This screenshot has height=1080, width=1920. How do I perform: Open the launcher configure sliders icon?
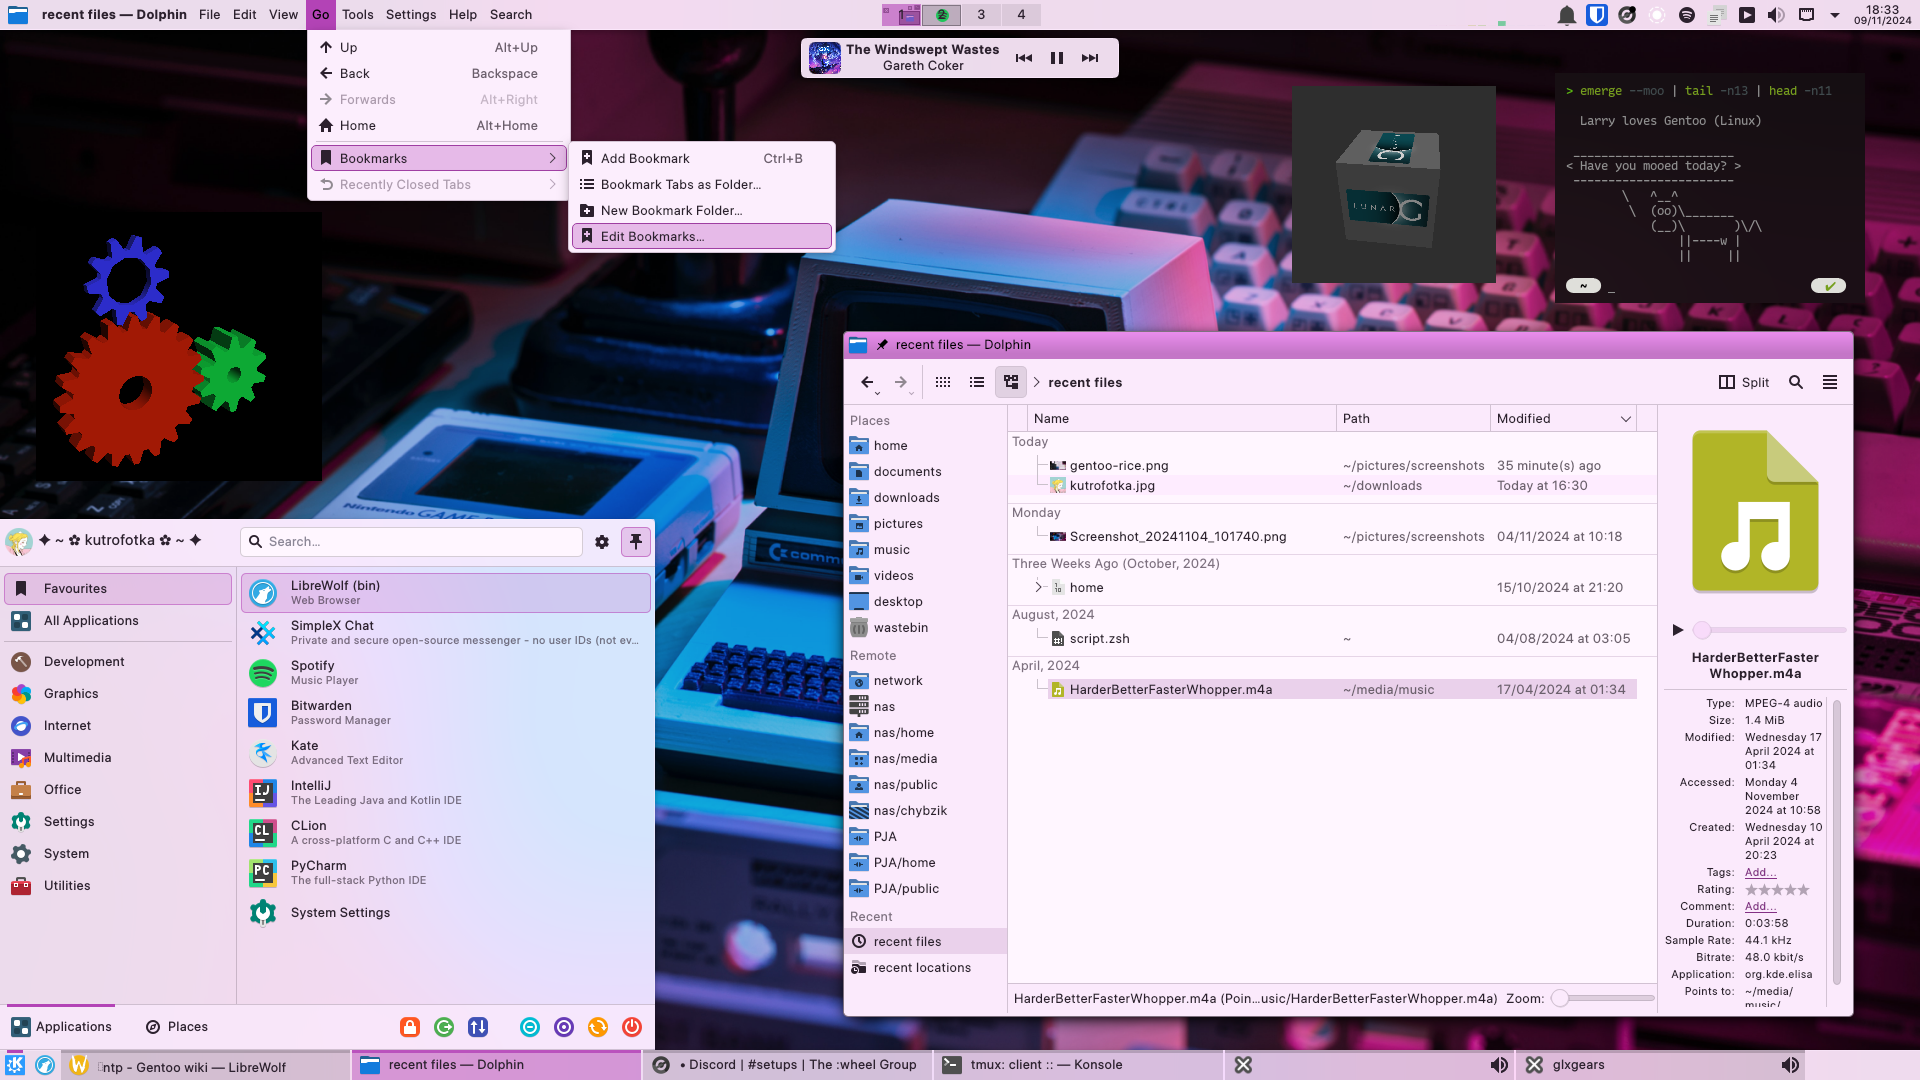[602, 542]
